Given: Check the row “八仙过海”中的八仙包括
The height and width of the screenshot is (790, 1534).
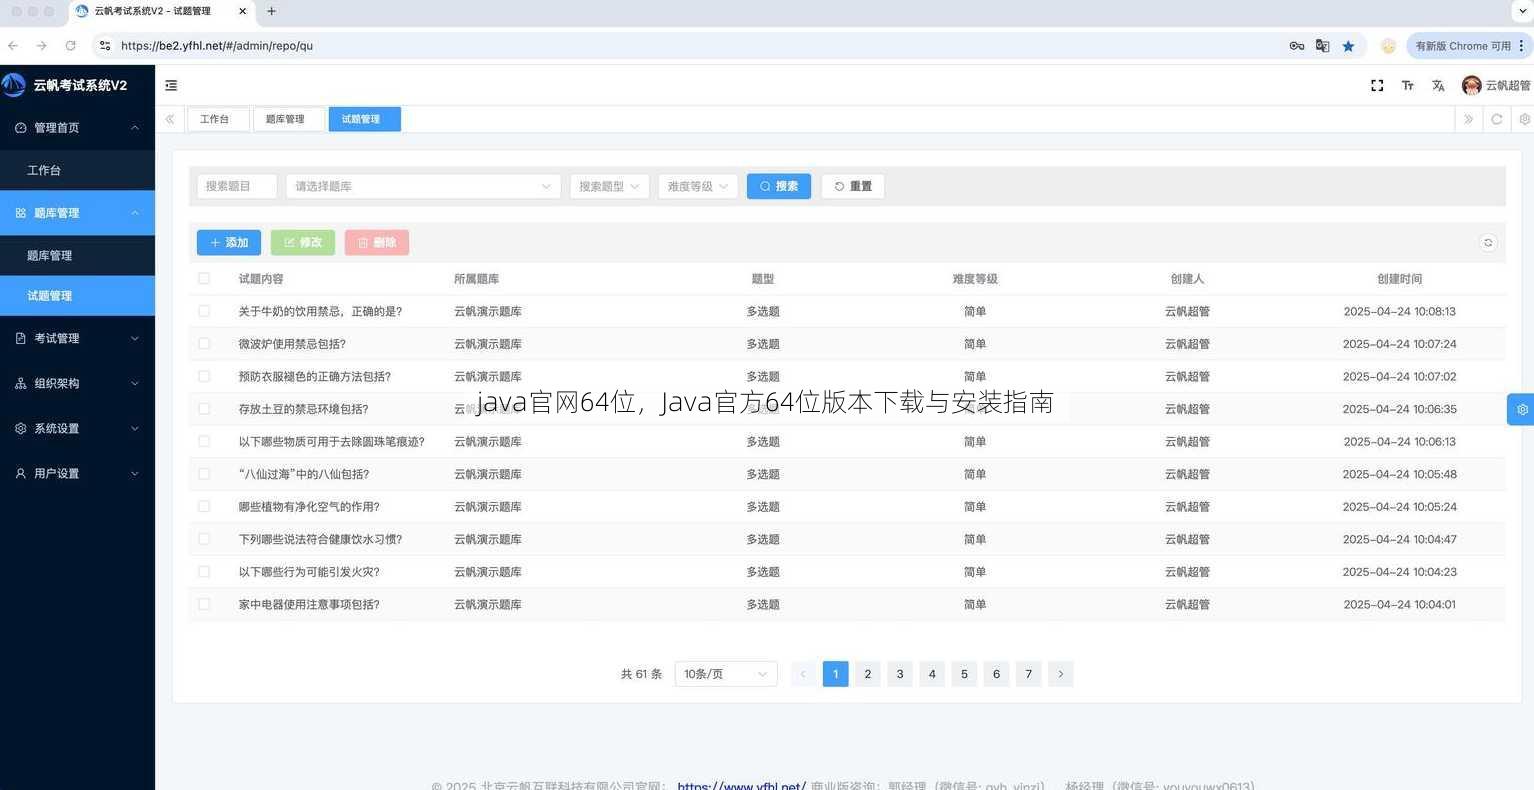Looking at the screenshot, I should 204,474.
